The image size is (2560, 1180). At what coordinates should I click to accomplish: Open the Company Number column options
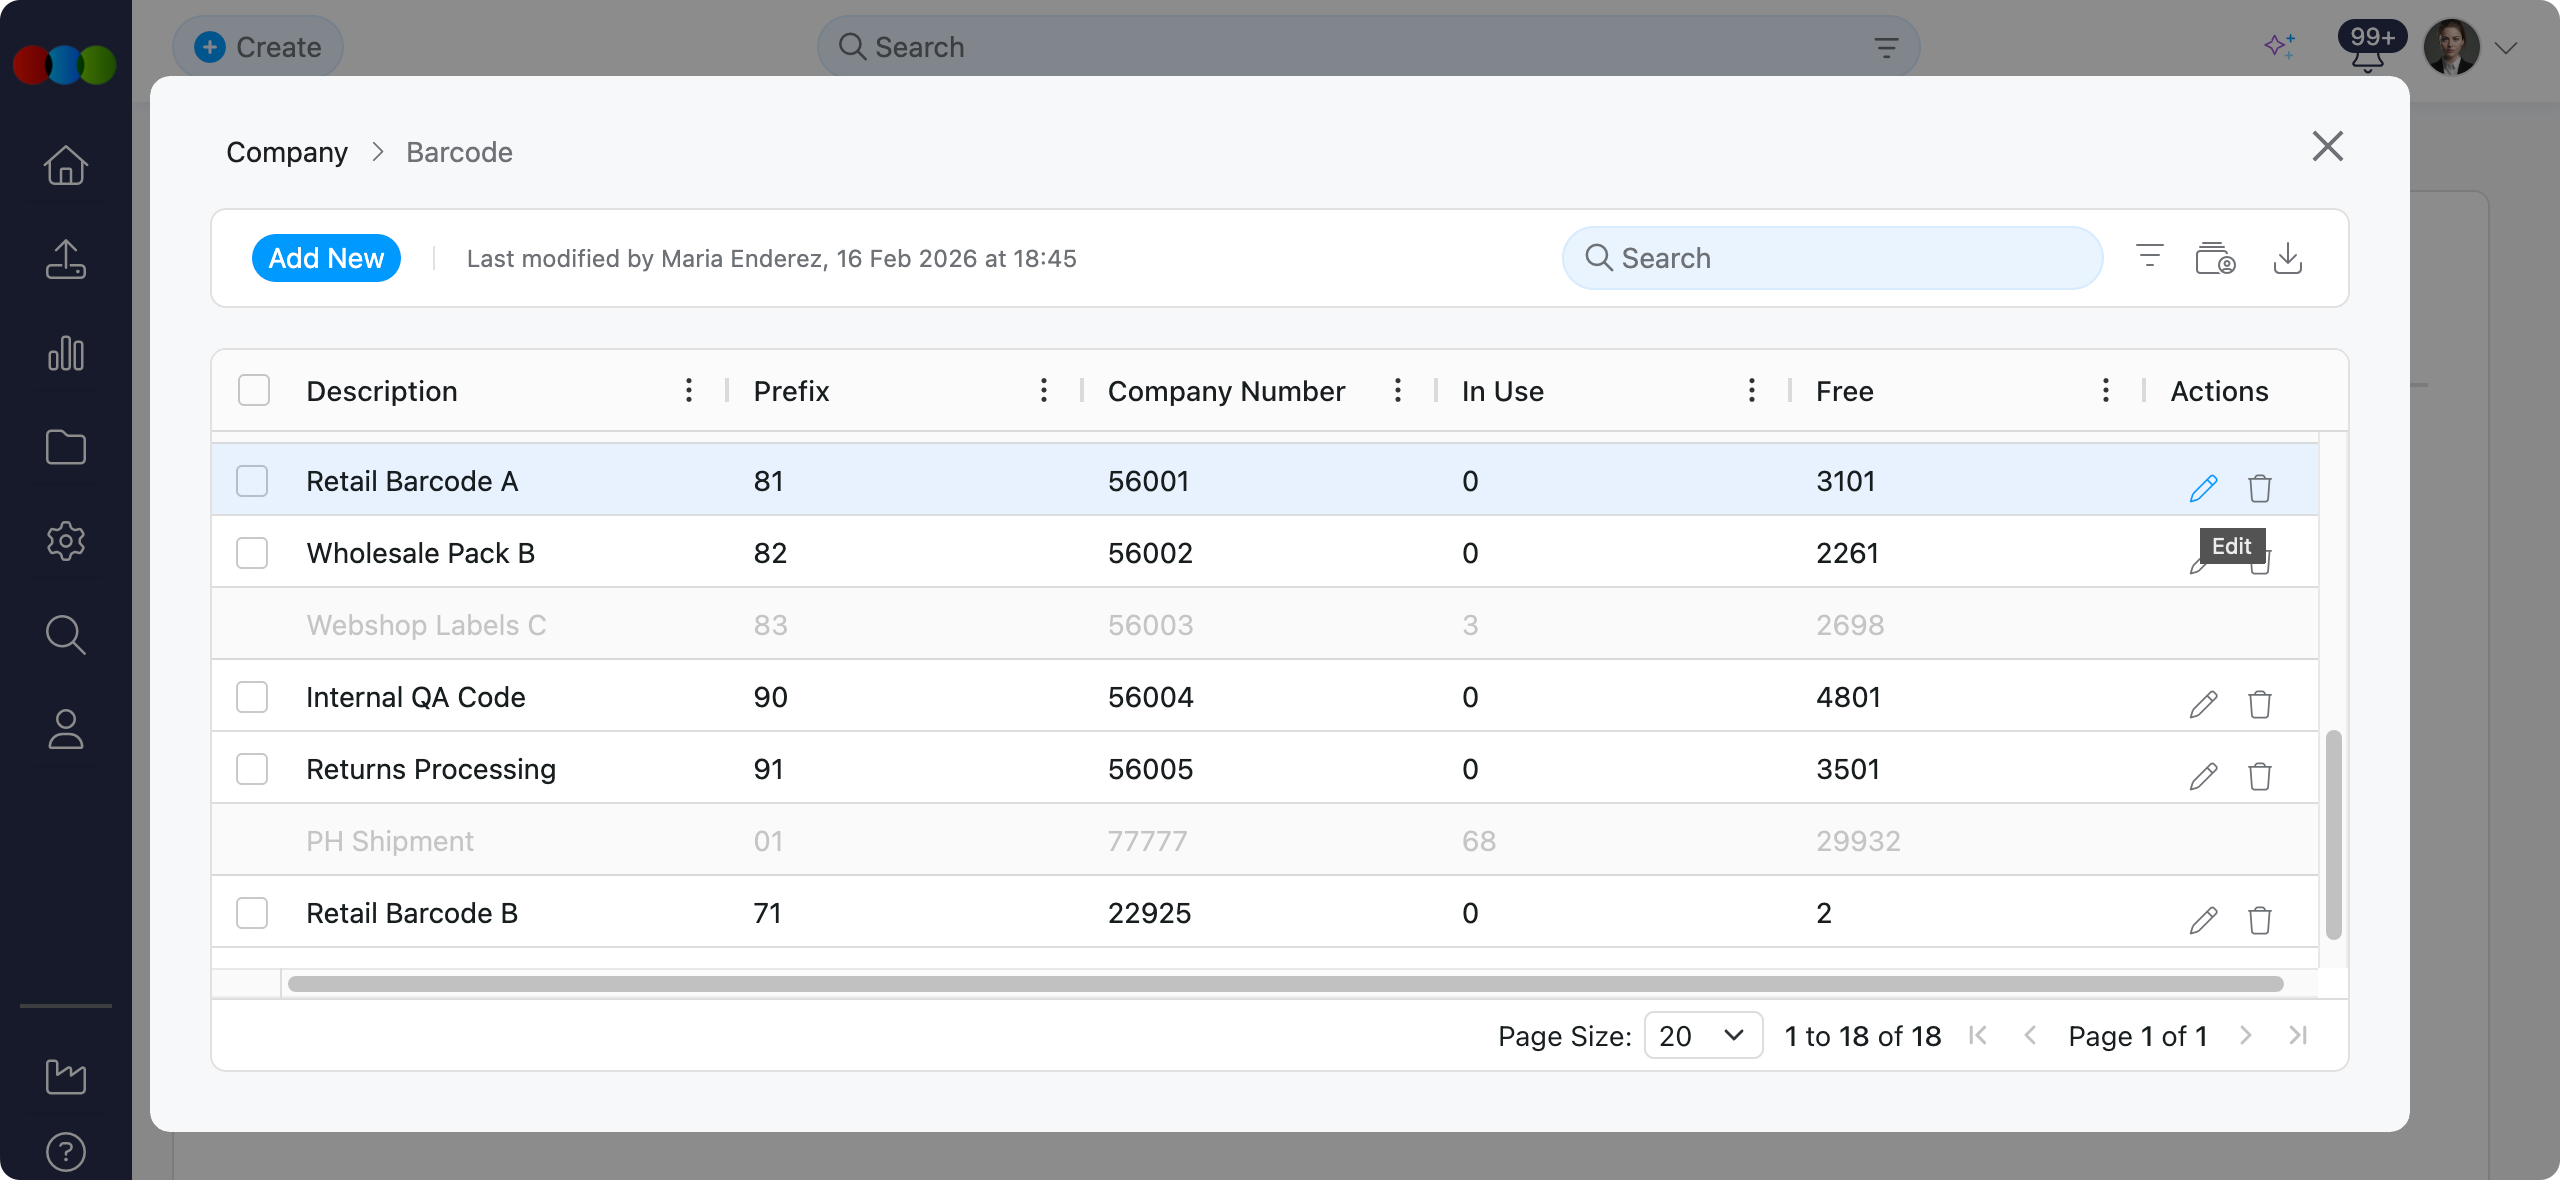point(1397,390)
